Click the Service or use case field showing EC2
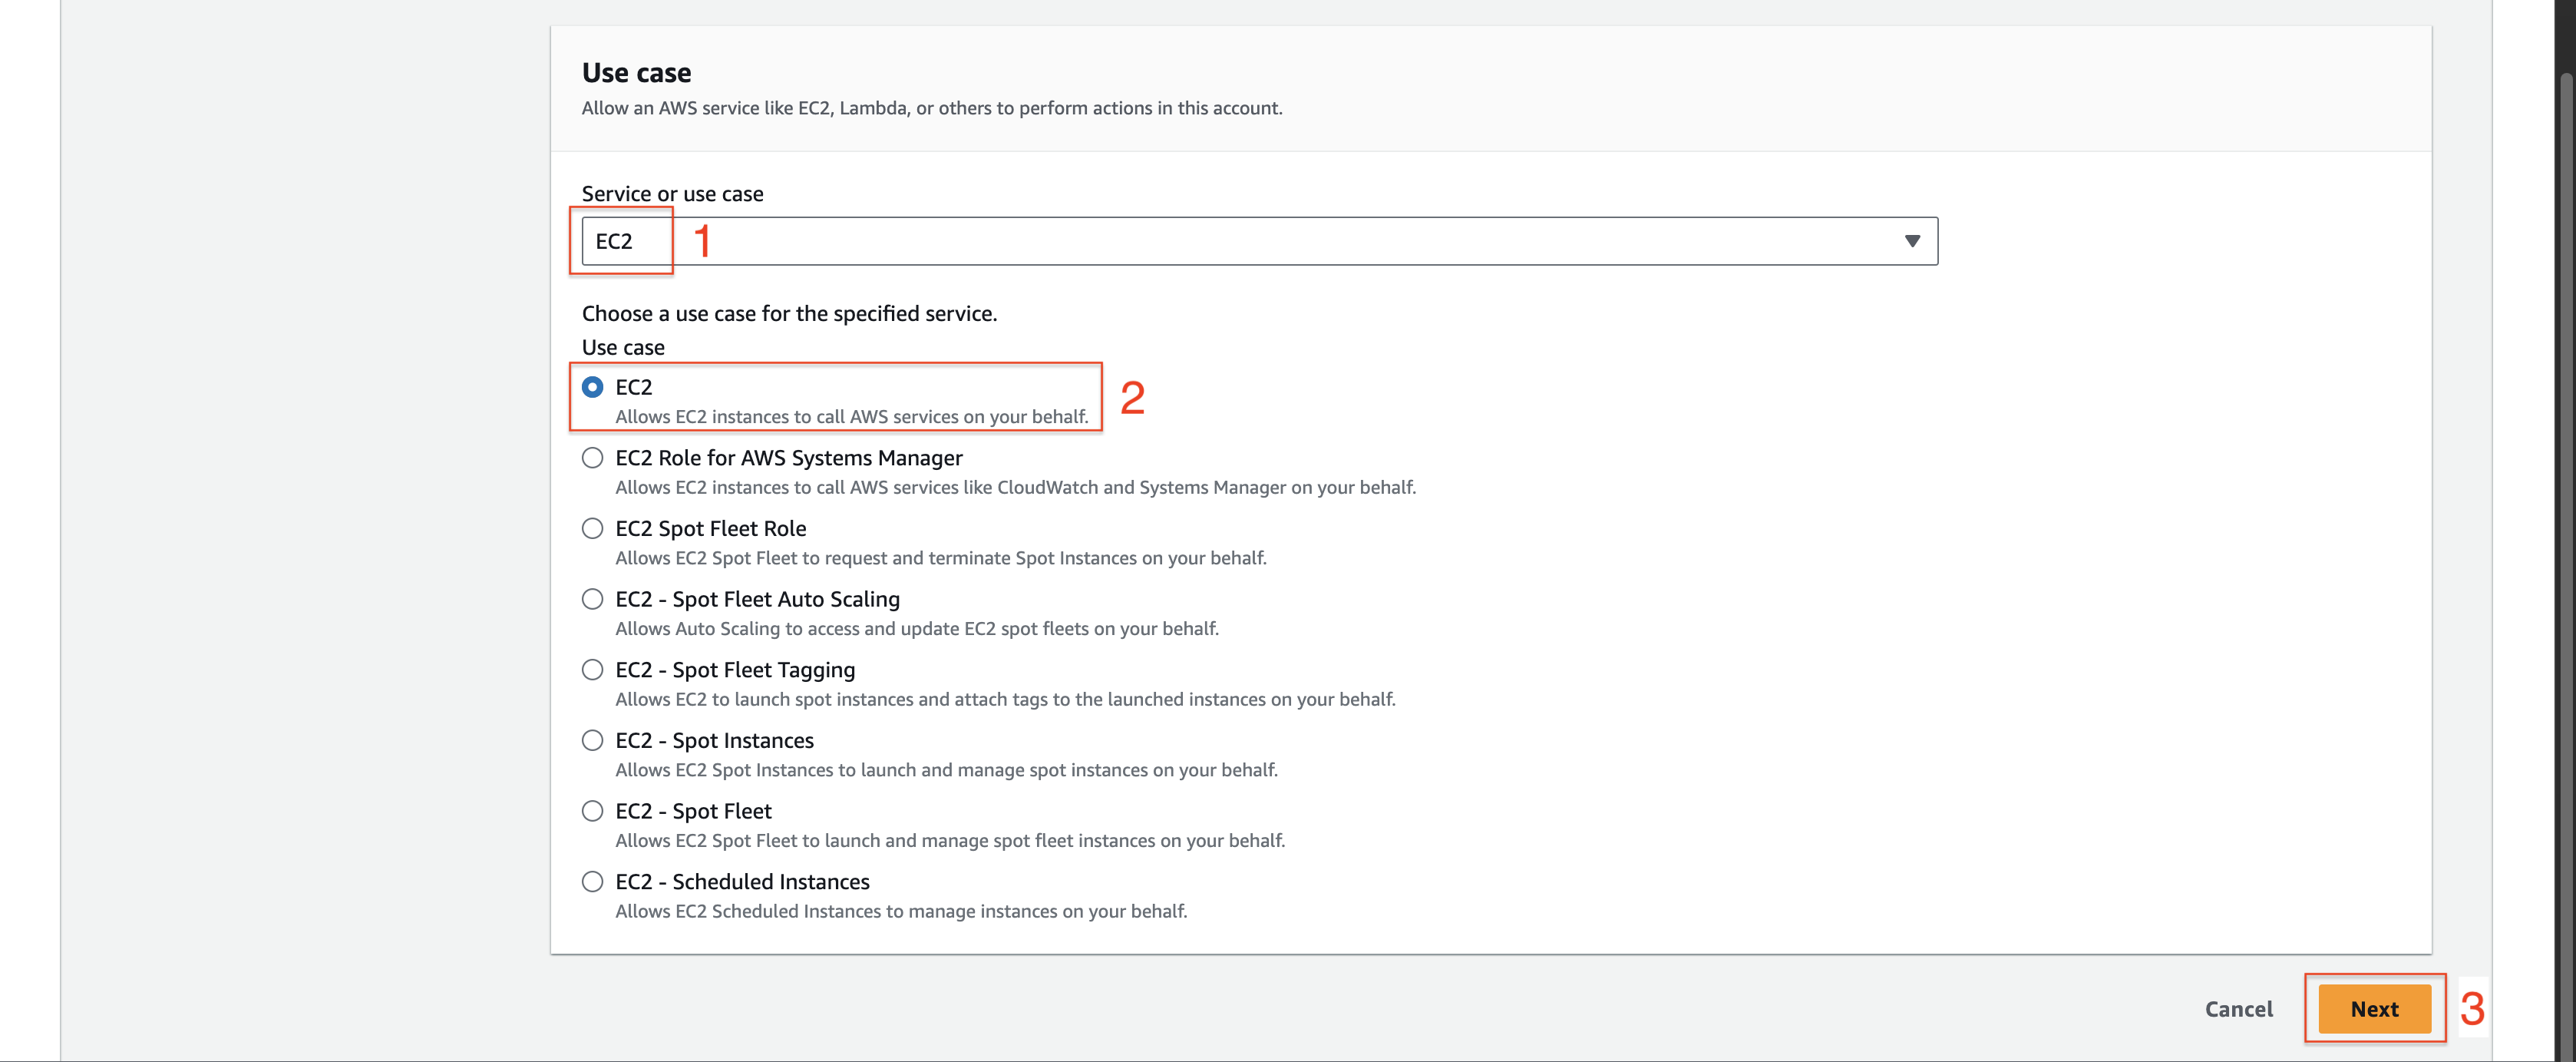2576x1062 pixels. (1259, 241)
